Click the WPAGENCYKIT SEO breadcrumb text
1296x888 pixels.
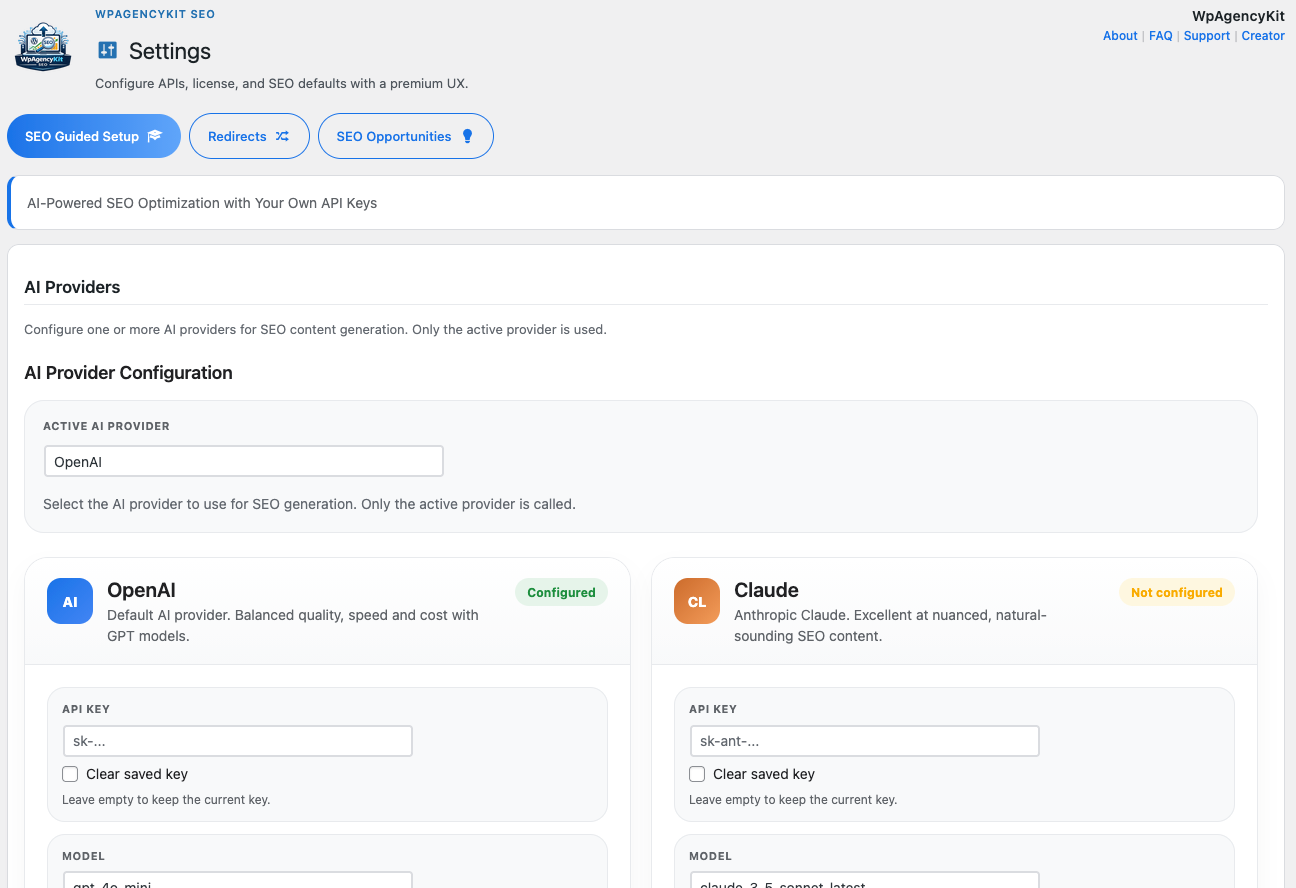pos(155,14)
